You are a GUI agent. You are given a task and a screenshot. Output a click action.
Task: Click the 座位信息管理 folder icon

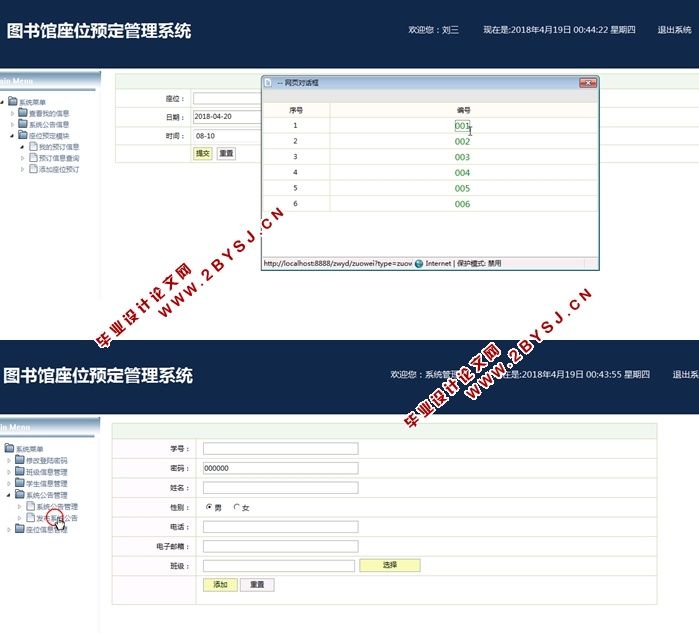coord(20,529)
